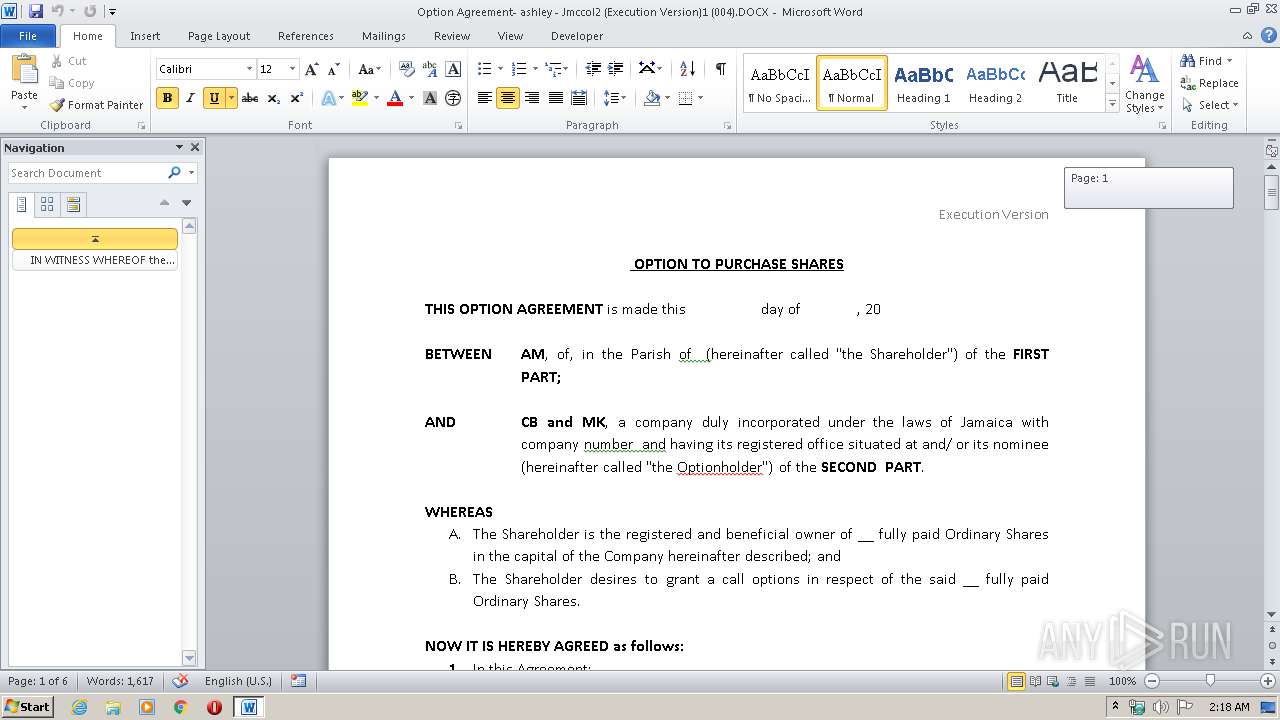
Task: Open Paragraph dialog launcher
Action: point(731,126)
